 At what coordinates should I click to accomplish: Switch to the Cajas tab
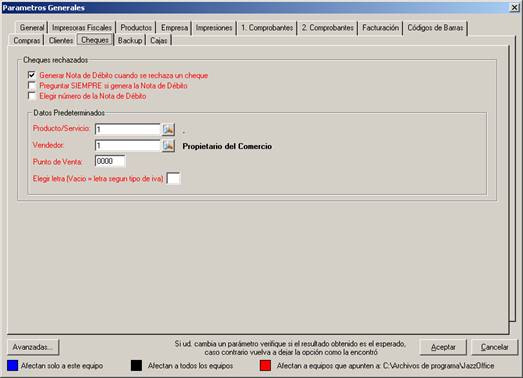click(158, 40)
